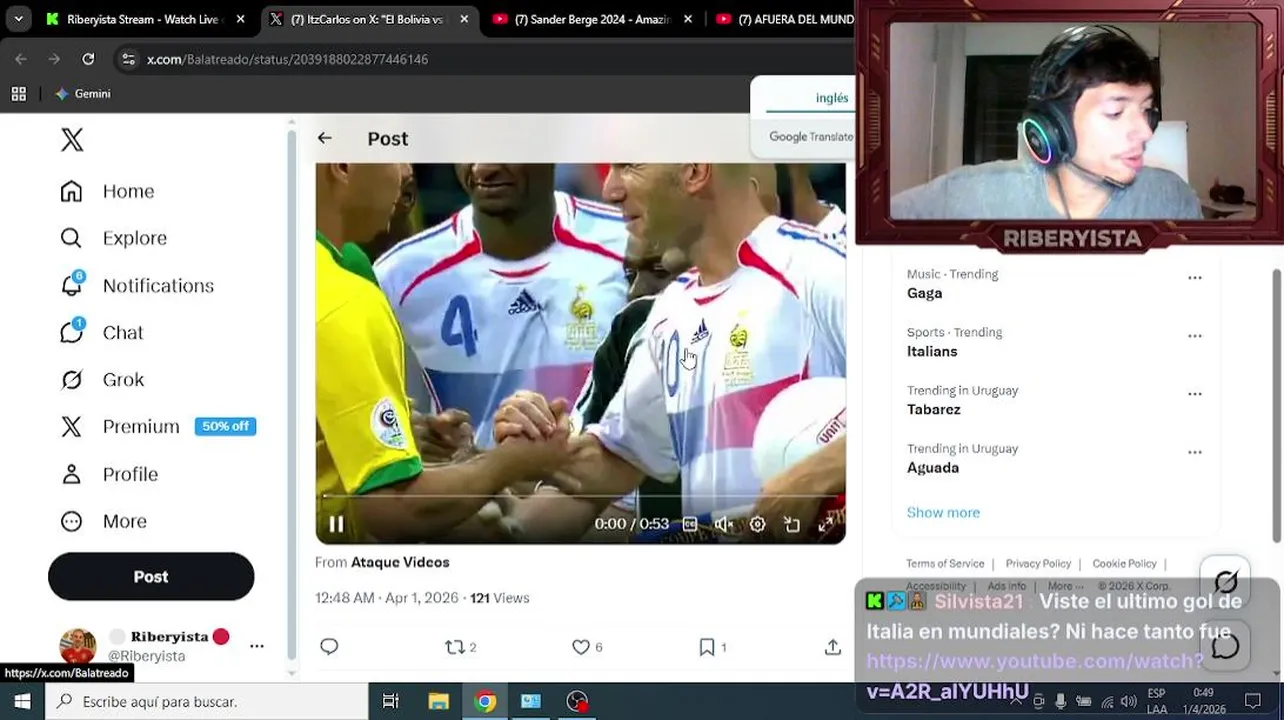Open options for Aguada trend
The height and width of the screenshot is (720, 1284).
coord(1195,452)
